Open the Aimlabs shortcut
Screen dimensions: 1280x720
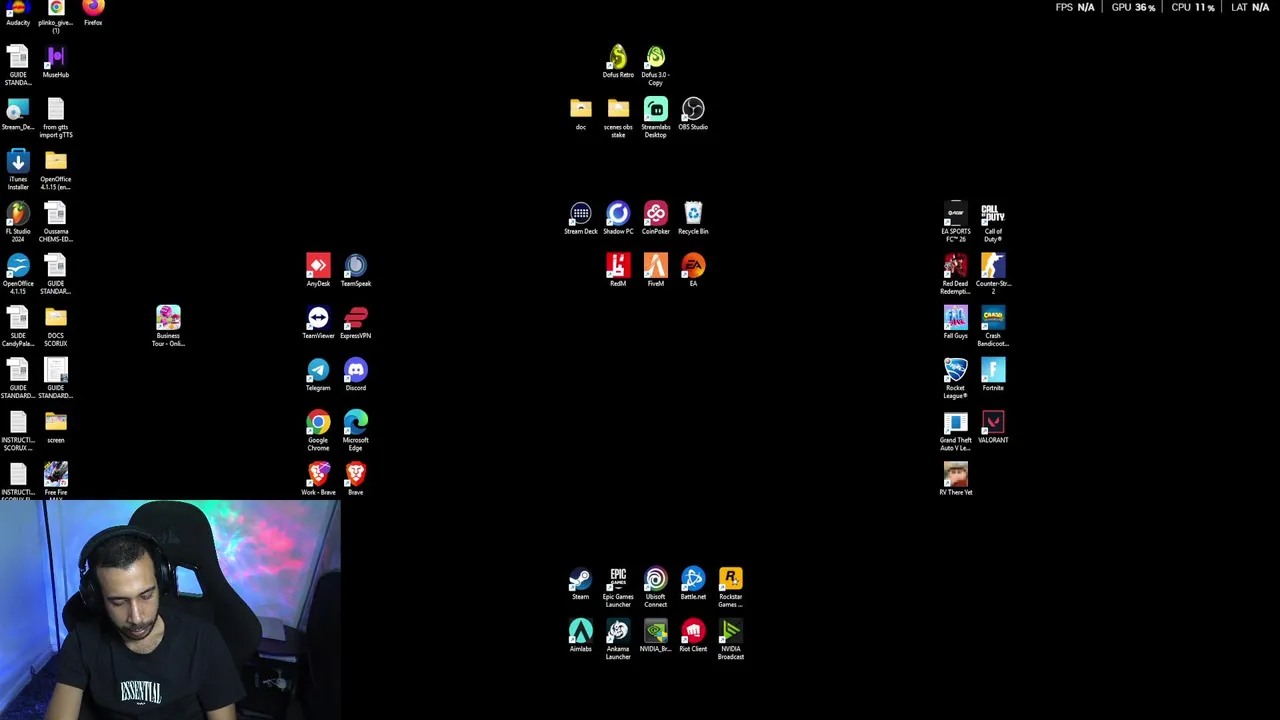coord(581,635)
